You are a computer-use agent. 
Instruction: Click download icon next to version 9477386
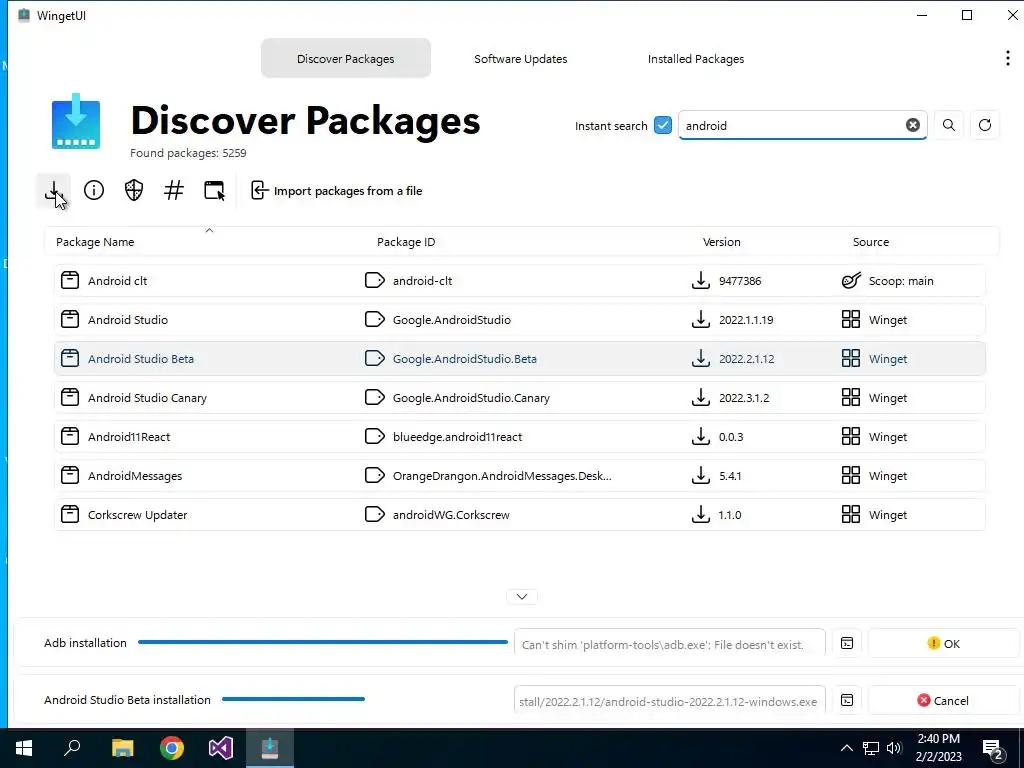click(x=701, y=280)
